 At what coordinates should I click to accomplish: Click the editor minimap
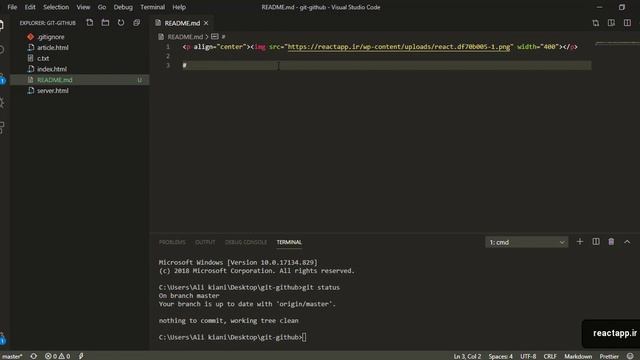tap(617, 43)
